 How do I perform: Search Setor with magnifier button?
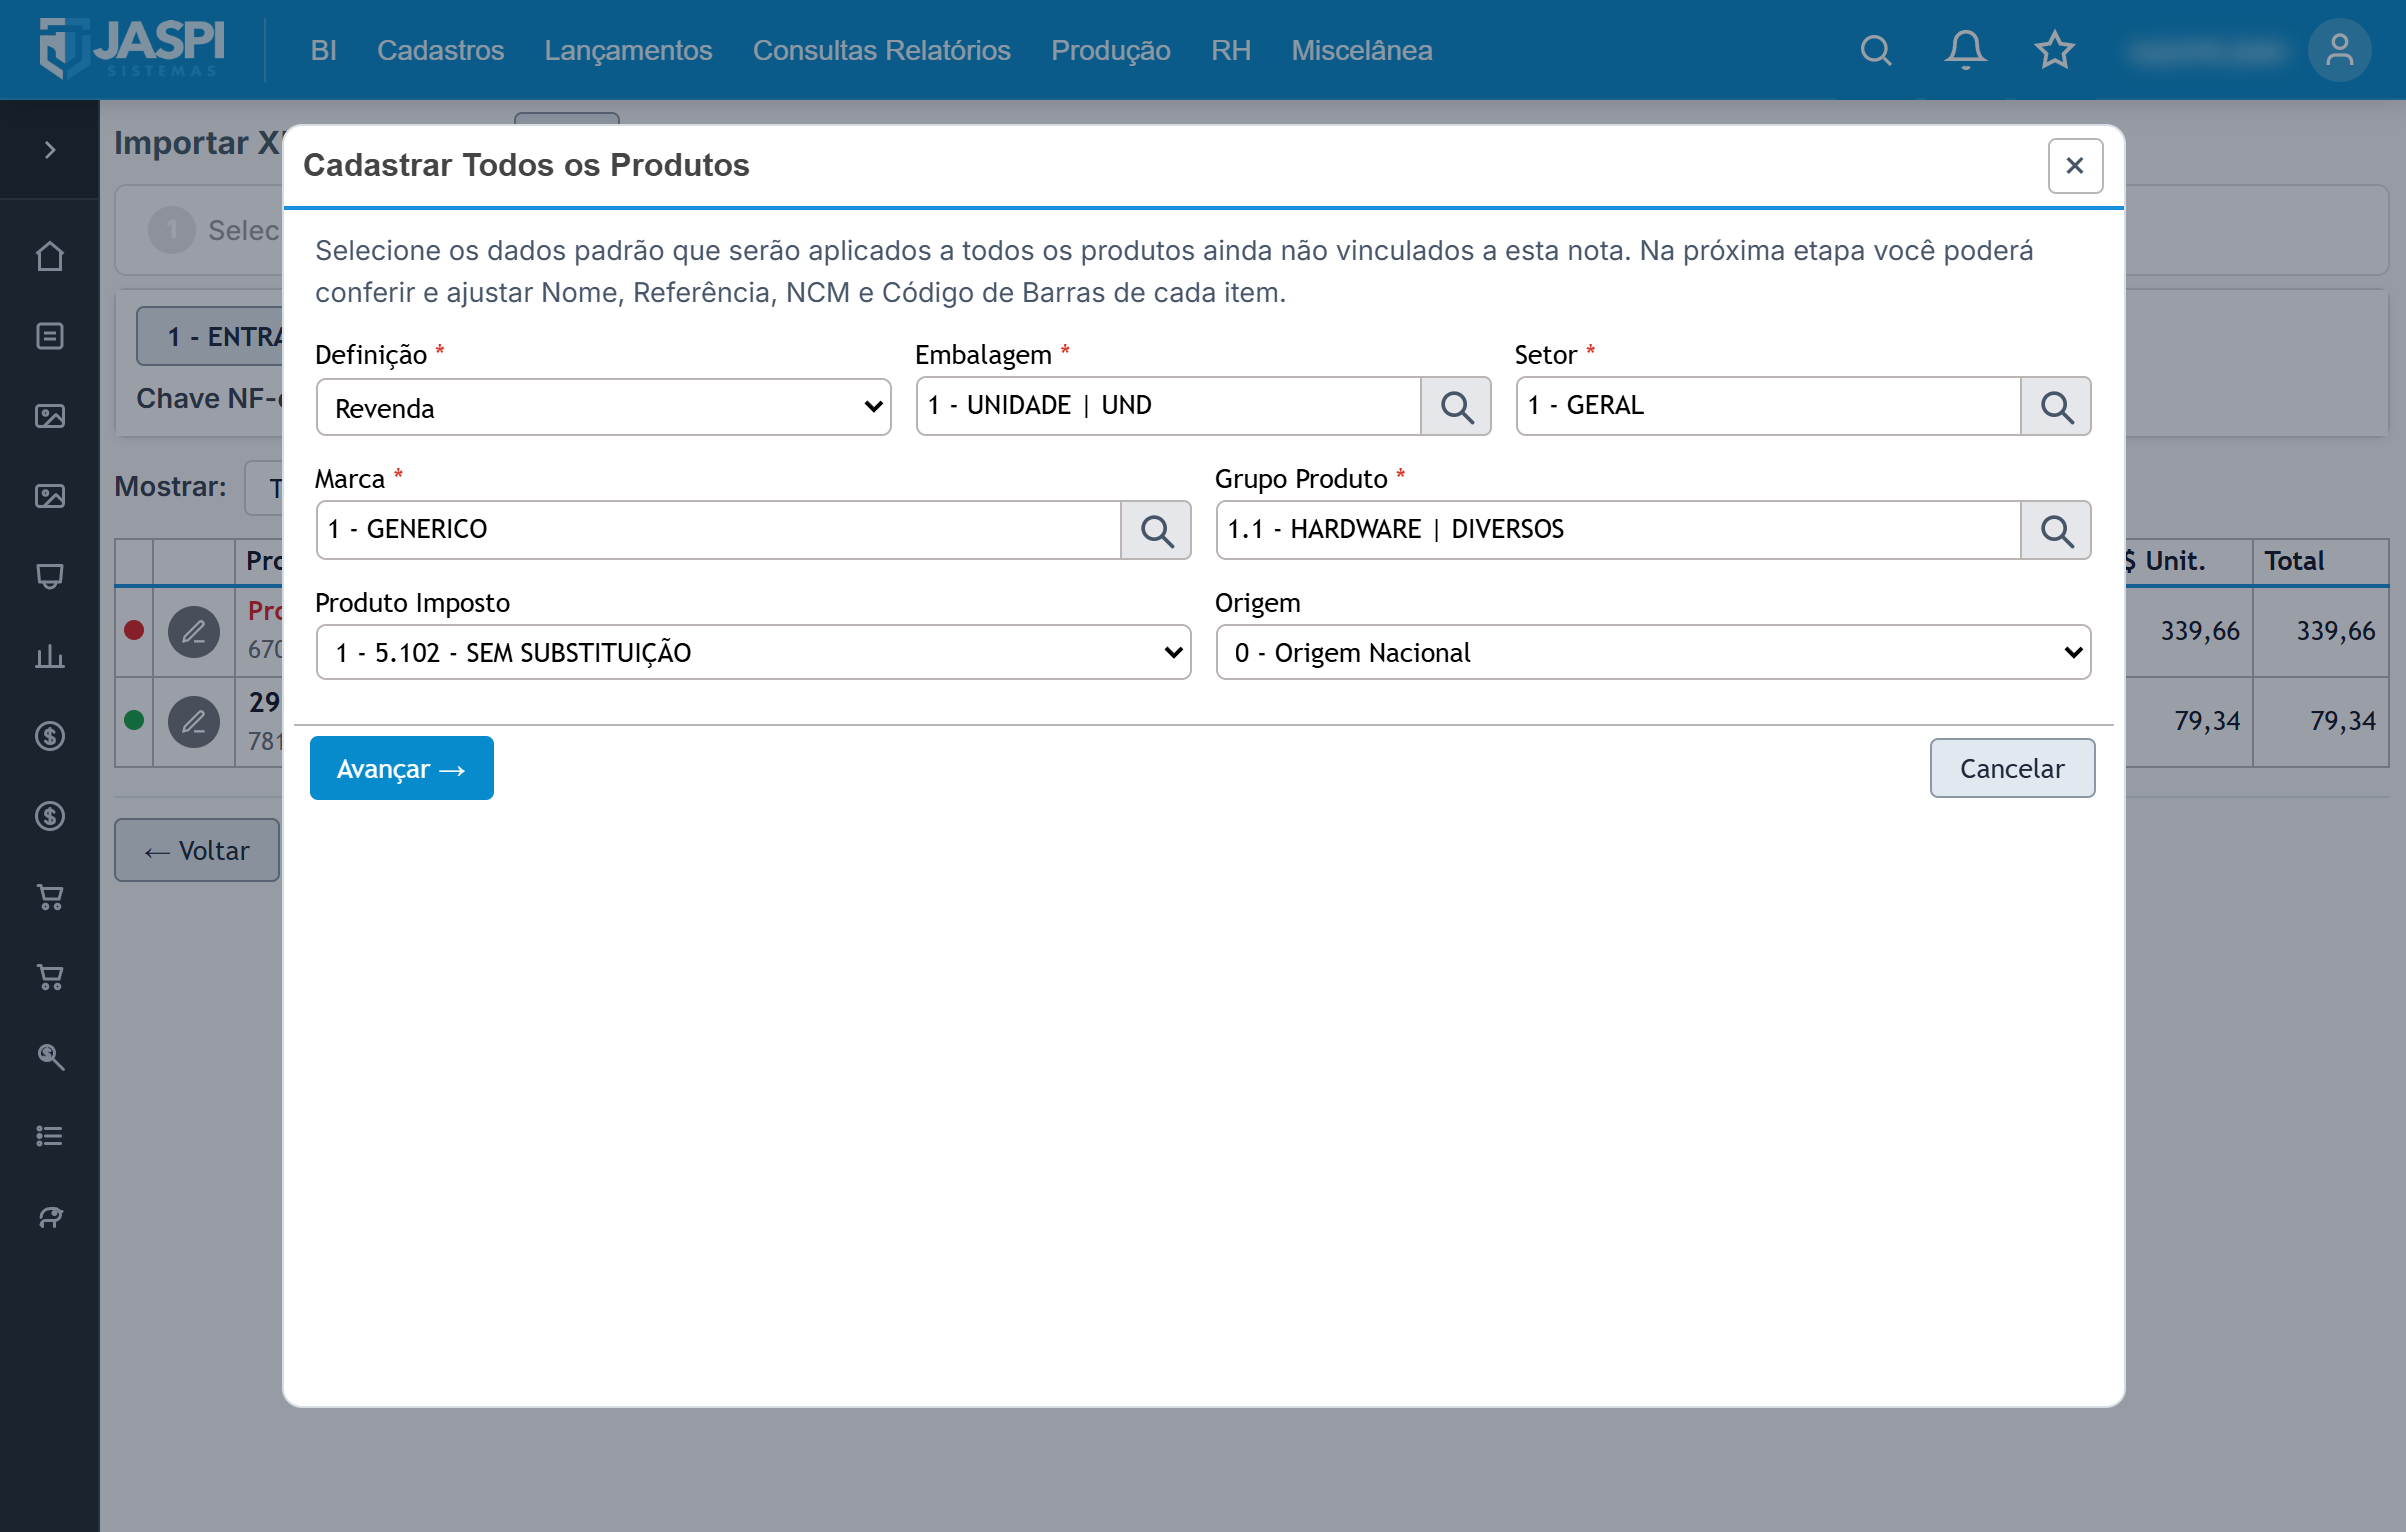[2056, 406]
